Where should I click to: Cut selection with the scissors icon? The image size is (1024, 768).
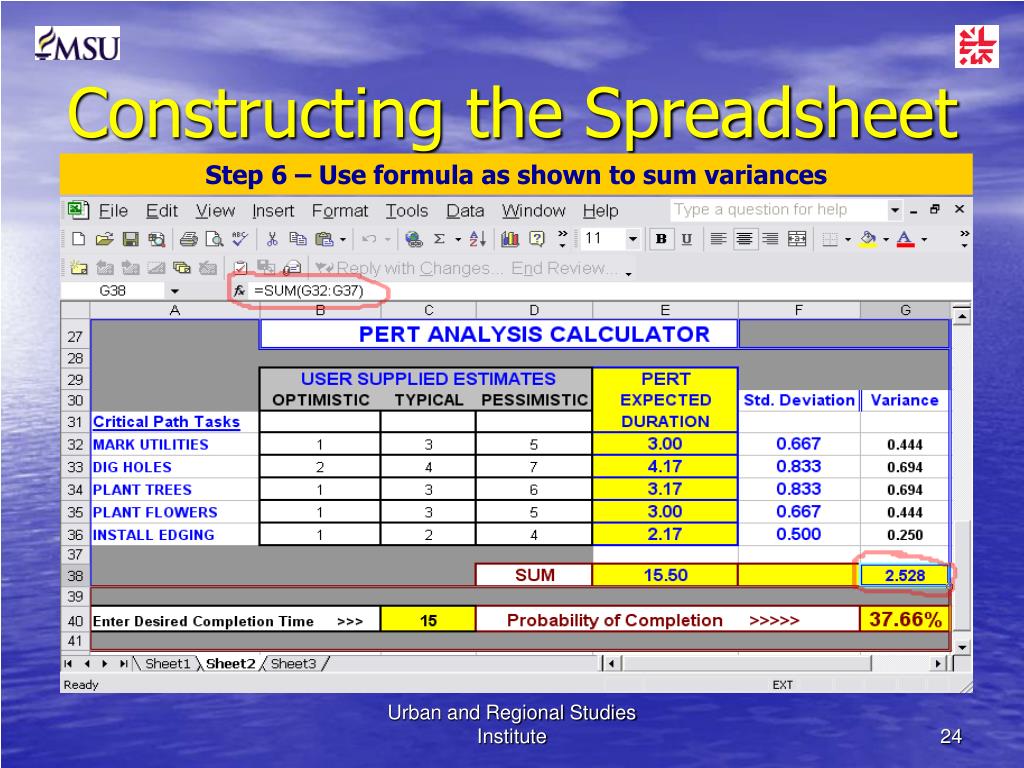[x=272, y=239]
